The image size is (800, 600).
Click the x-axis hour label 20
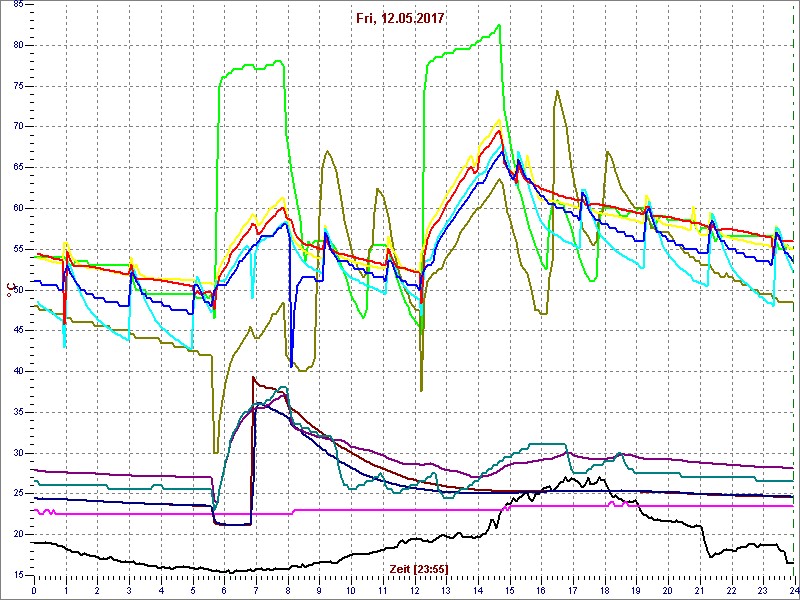coord(667,590)
